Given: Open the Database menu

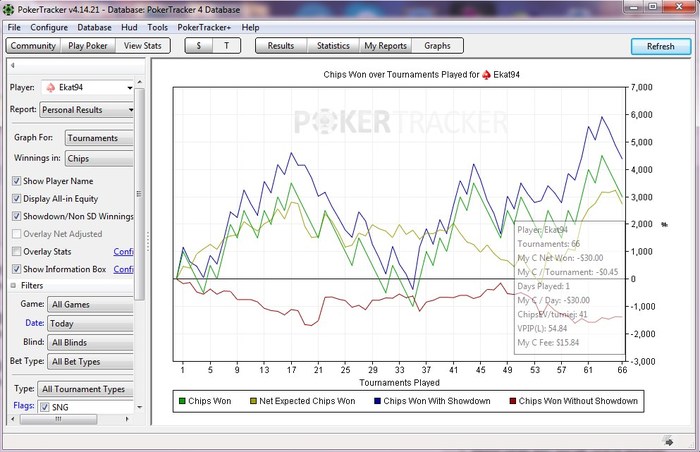Looking at the screenshot, I should [94, 28].
